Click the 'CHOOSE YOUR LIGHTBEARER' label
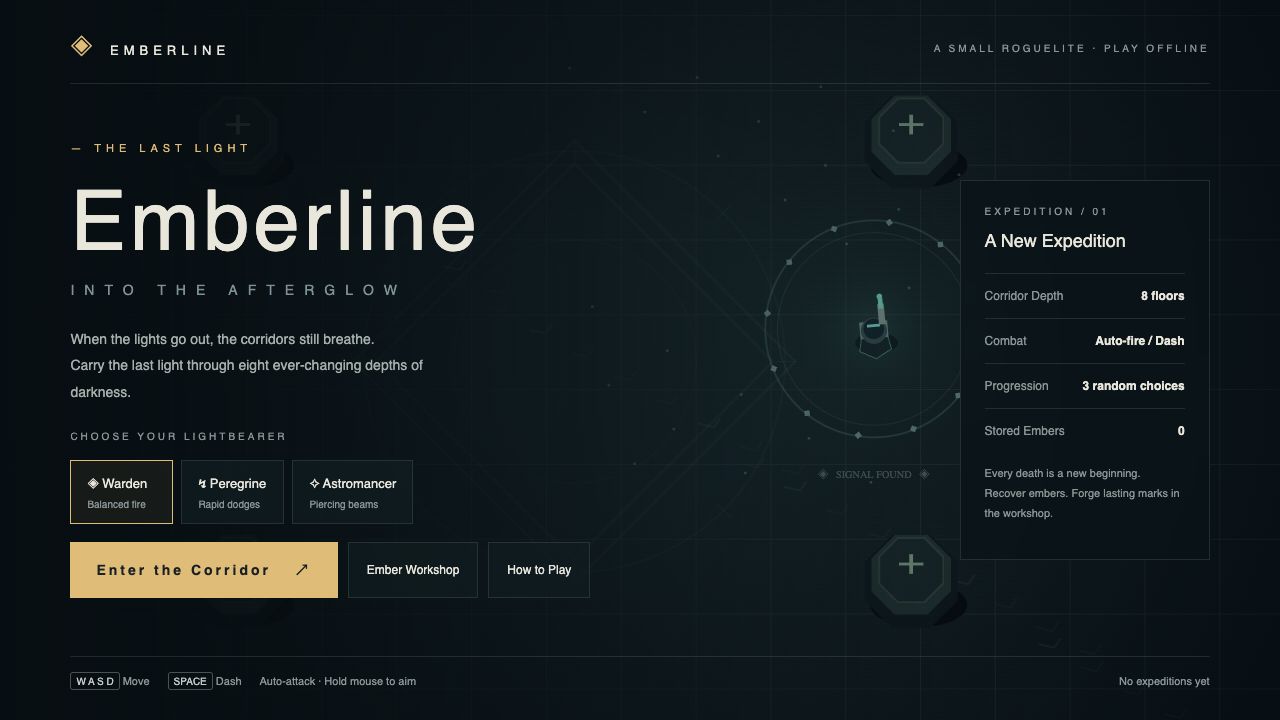The width and height of the screenshot is (1280, 720). click(178, 436)
